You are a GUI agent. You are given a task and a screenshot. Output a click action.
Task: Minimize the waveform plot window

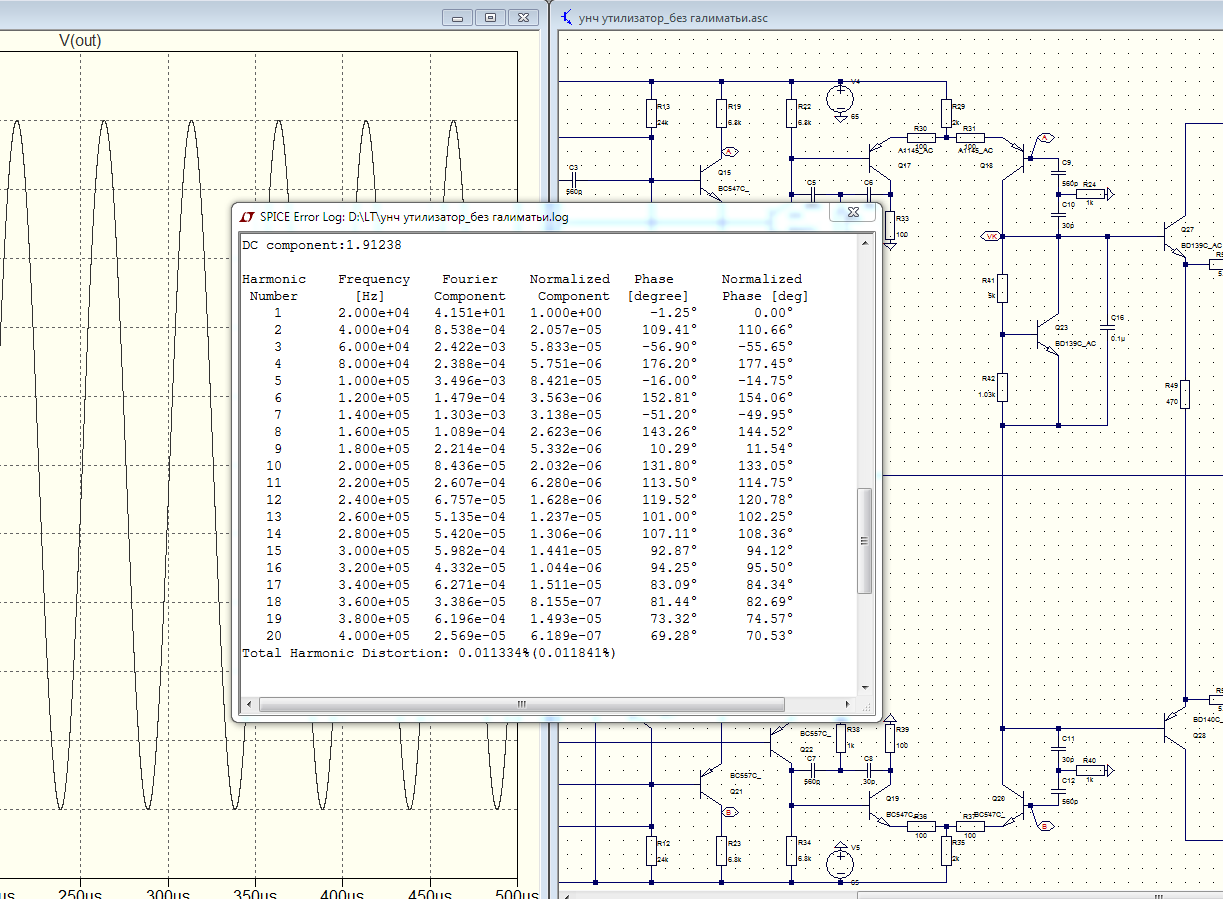tap(458, 17)
